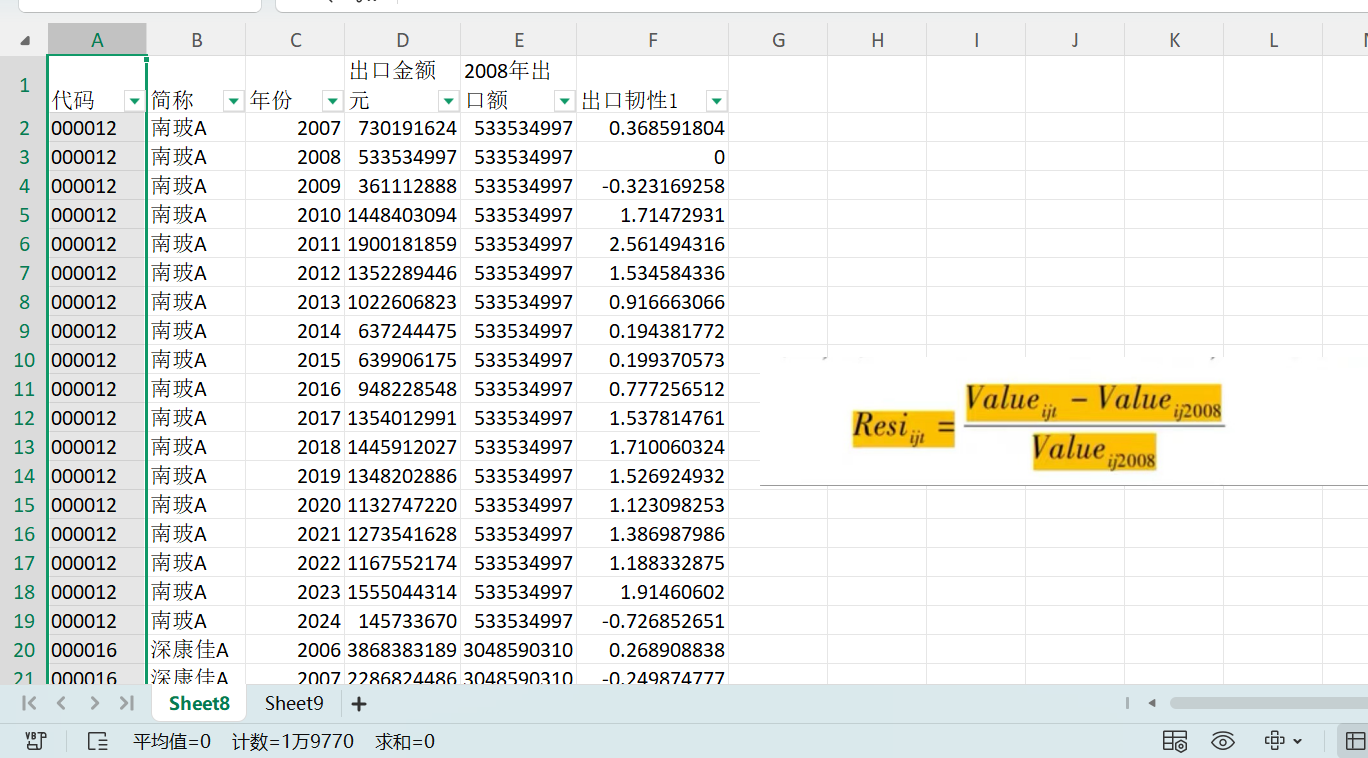Toggle the eye protection mode icon

pos(1222,741)
